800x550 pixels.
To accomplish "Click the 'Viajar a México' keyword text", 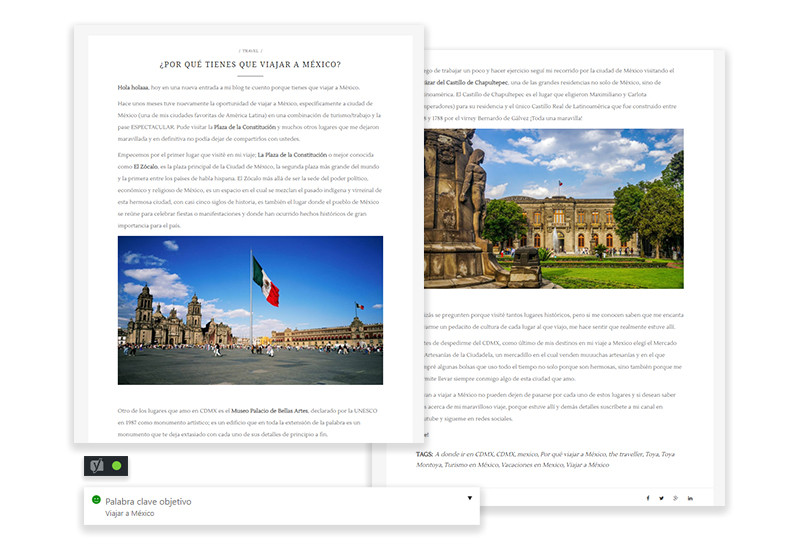I will (130, 513).
